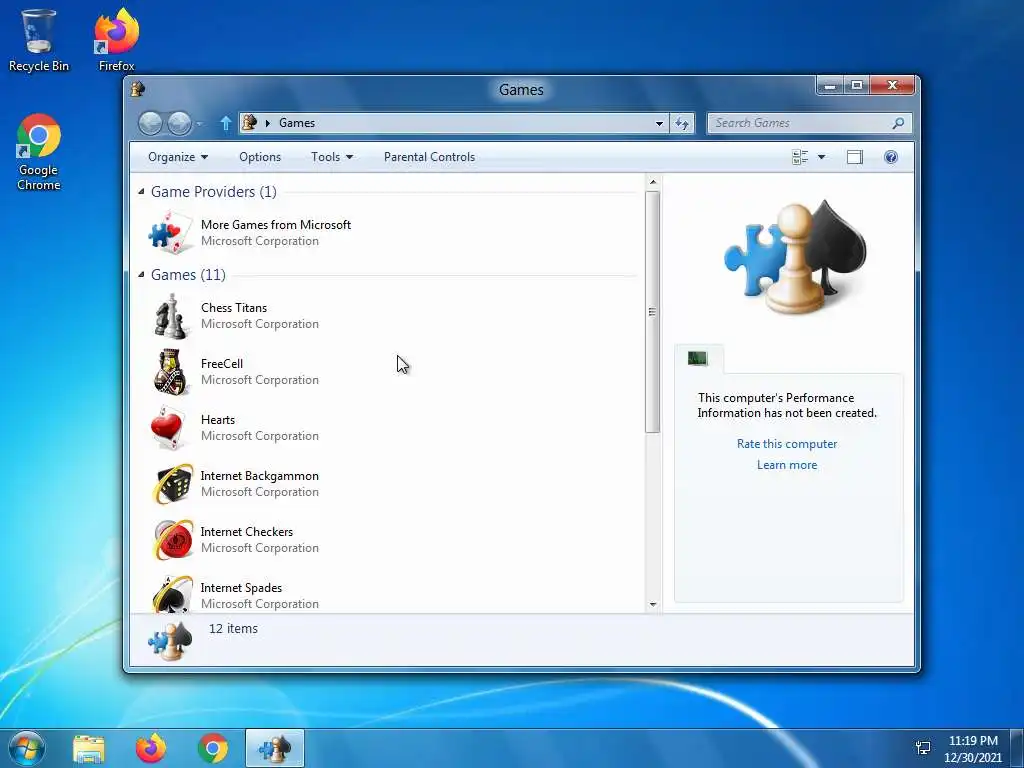Select More Games from Microsoft icon
This screenshot has height=768, width=1024.
(x=170, y=232)
